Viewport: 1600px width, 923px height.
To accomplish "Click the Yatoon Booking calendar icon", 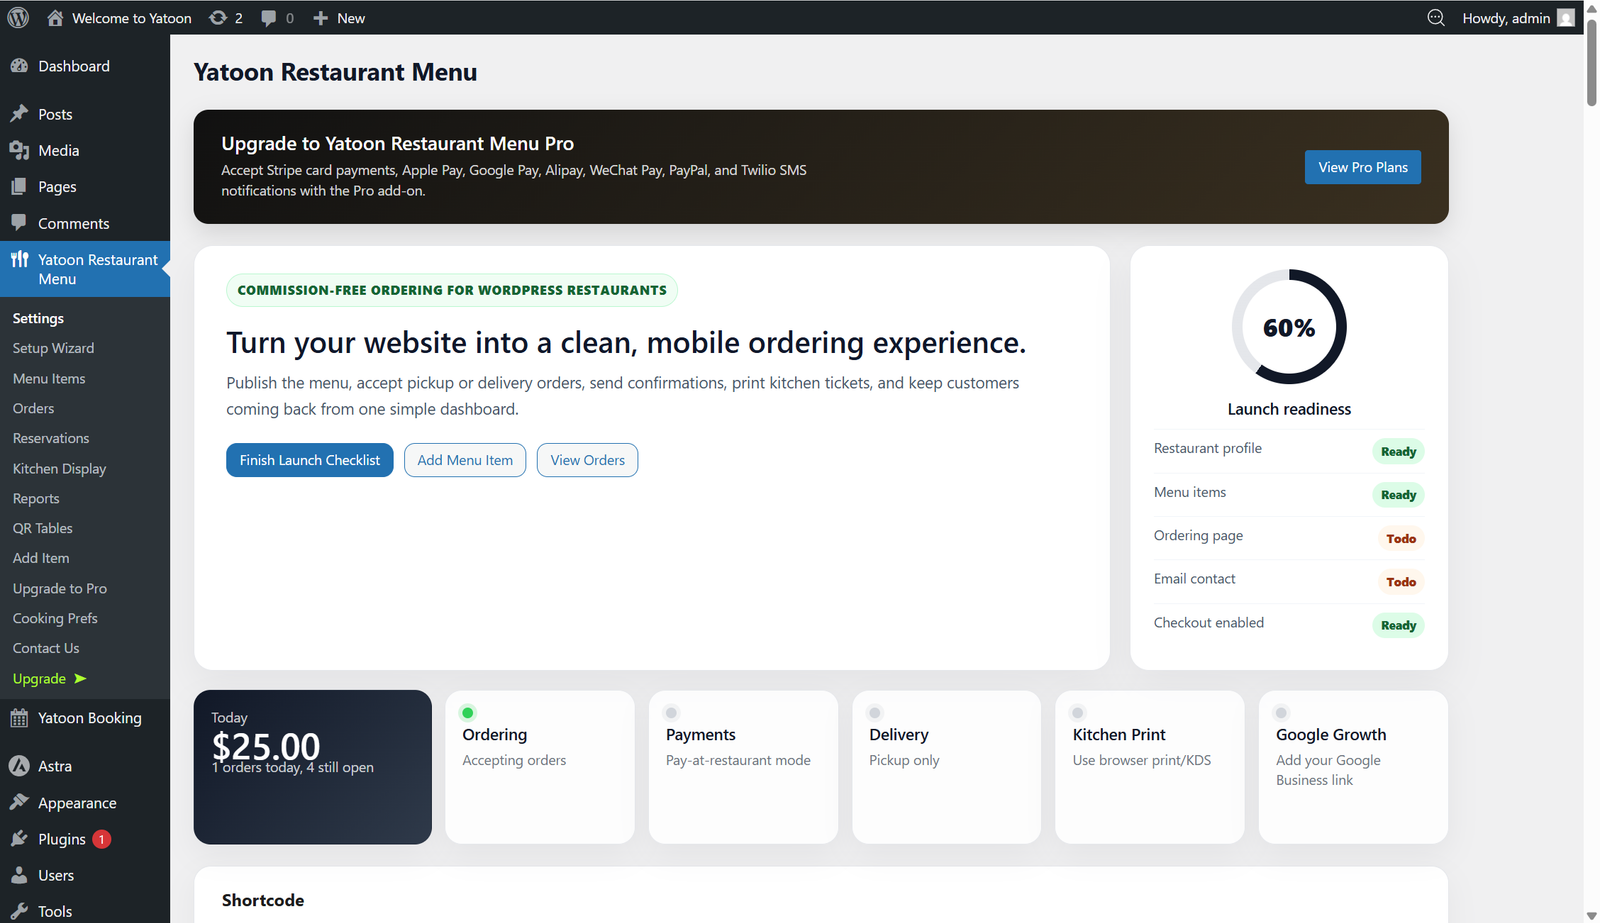I will pos(19,718).
